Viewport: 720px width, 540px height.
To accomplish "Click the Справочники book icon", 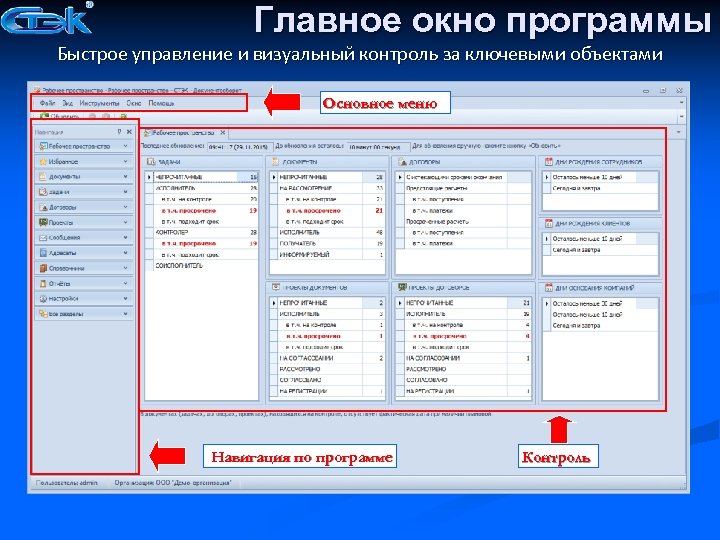I will [43, 268].
